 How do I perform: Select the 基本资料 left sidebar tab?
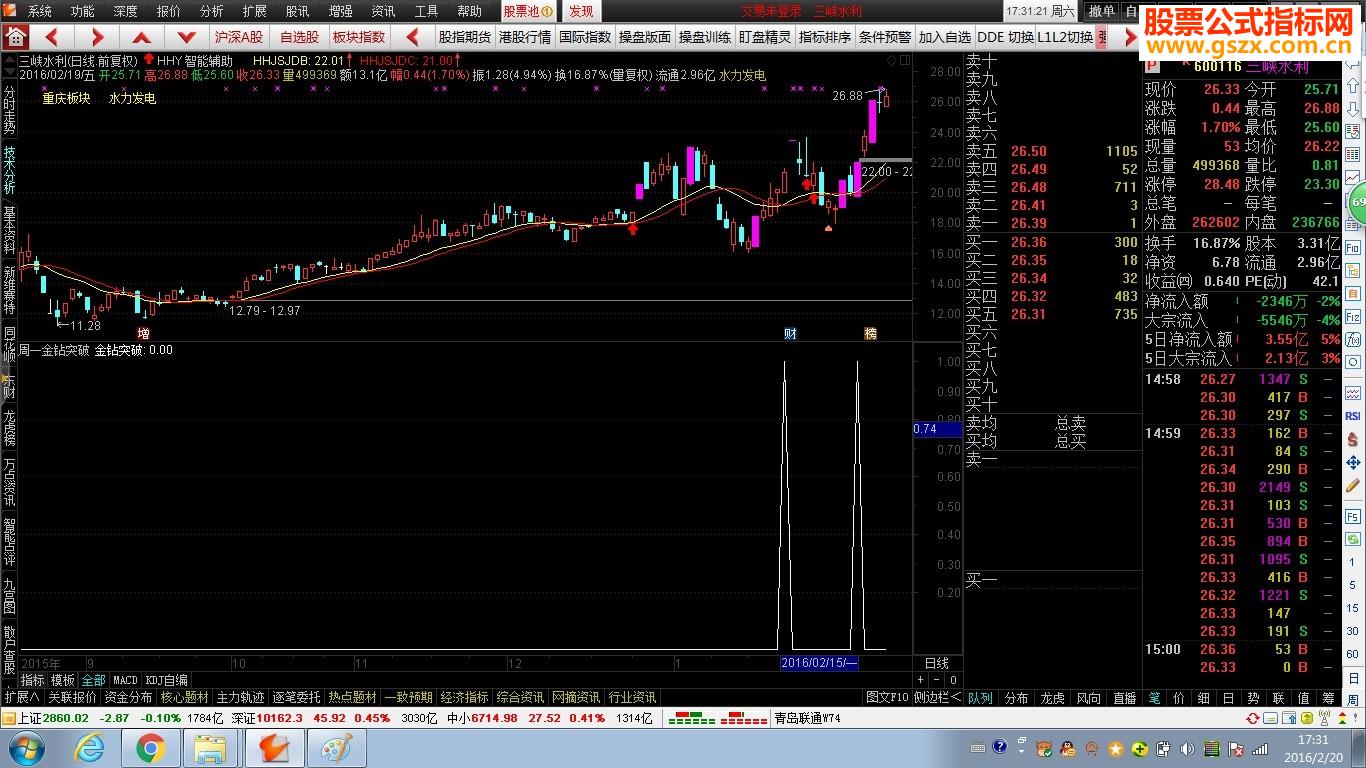point(9,229)
